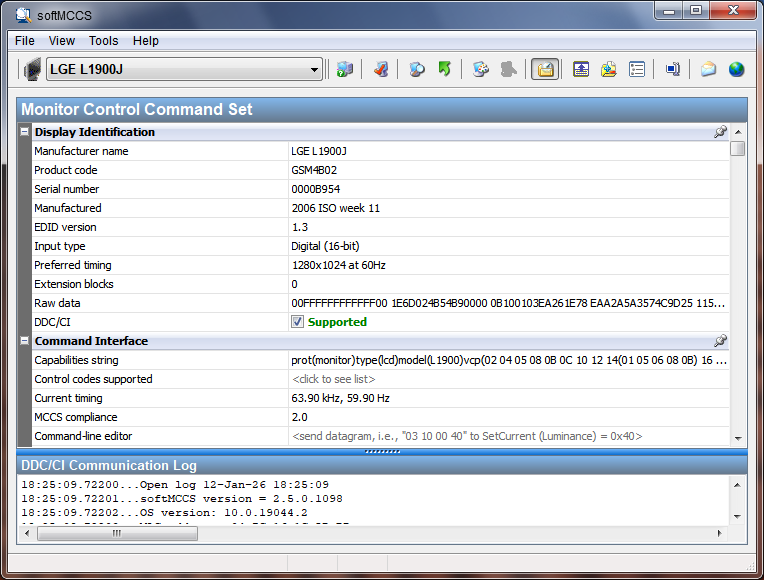Viewport: 764px width, 580px height.
Task: Select the Serial number value 0000B954
Action: click(316, 189)
